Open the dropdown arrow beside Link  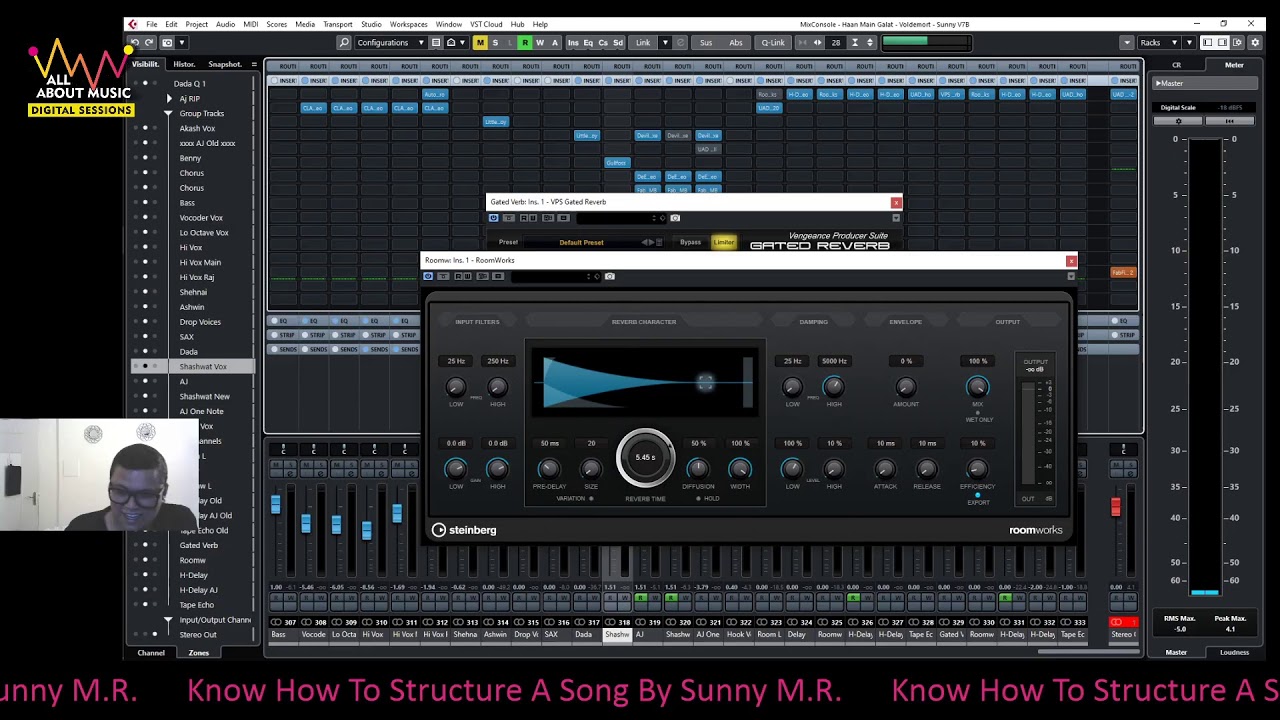coord(665,42)
